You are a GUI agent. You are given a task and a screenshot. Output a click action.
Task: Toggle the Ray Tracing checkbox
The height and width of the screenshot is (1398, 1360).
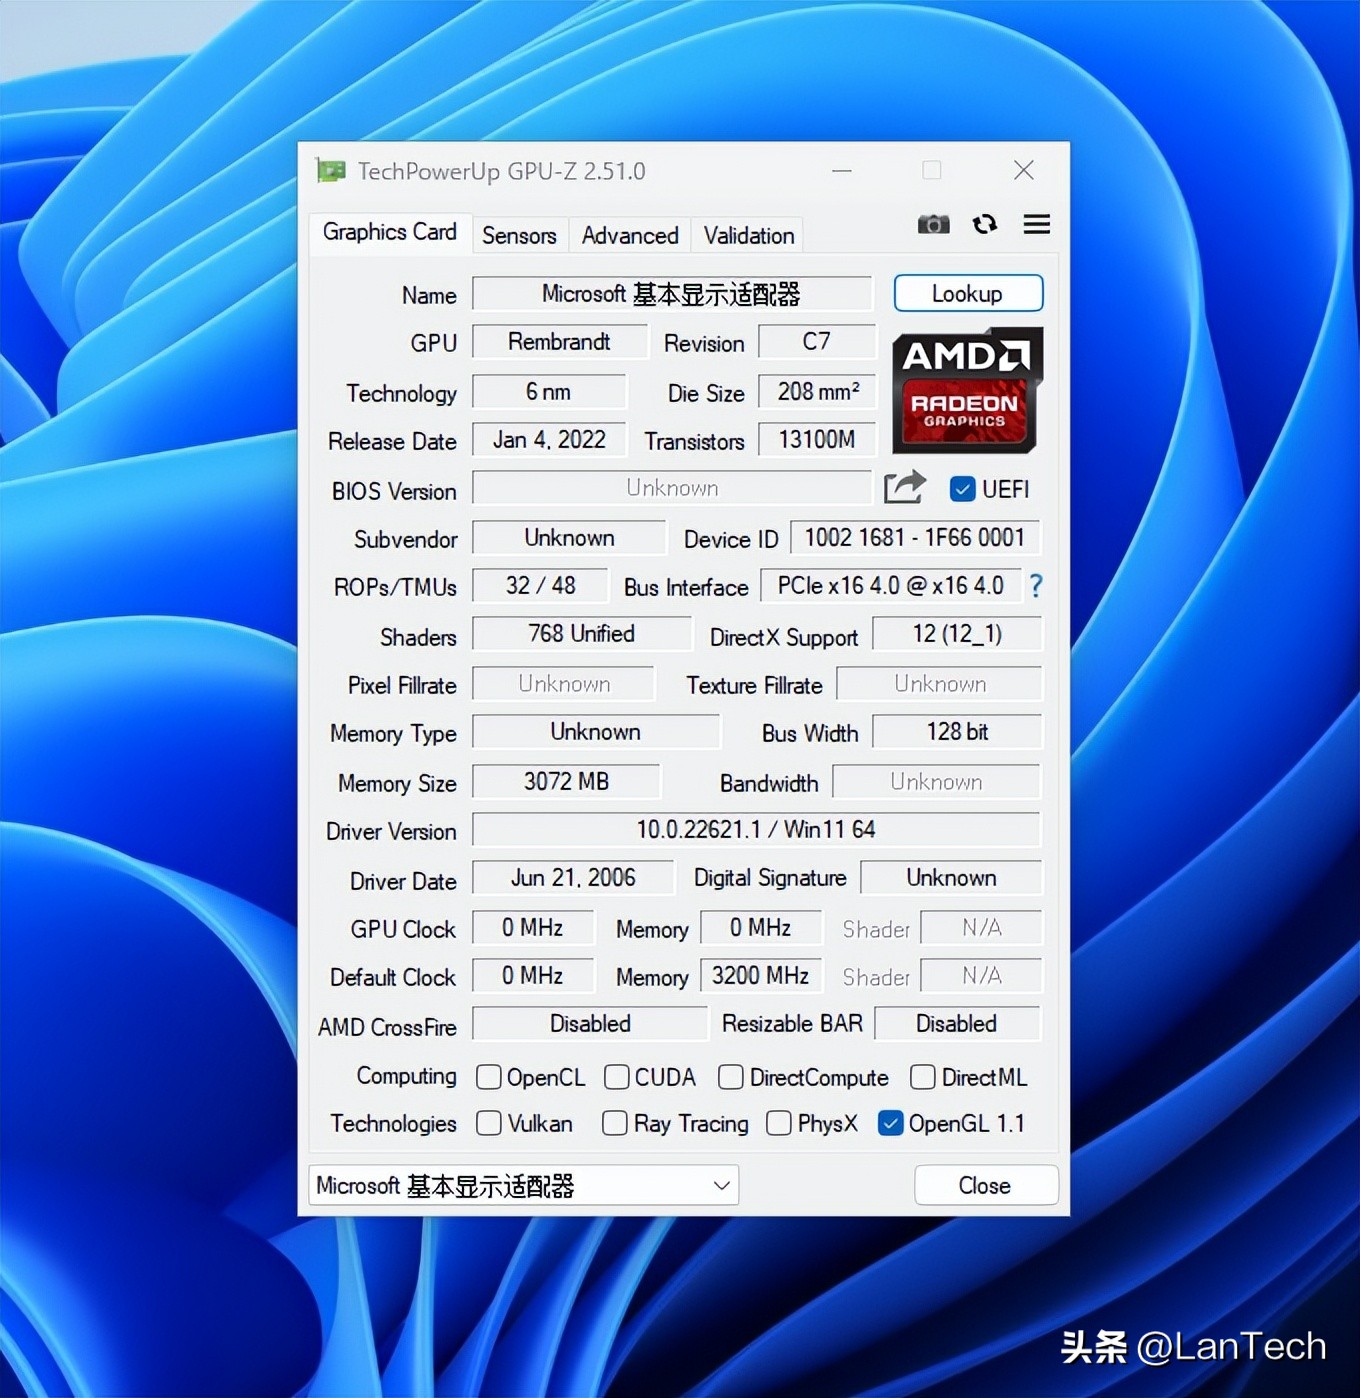click(x=615, y=1123)
